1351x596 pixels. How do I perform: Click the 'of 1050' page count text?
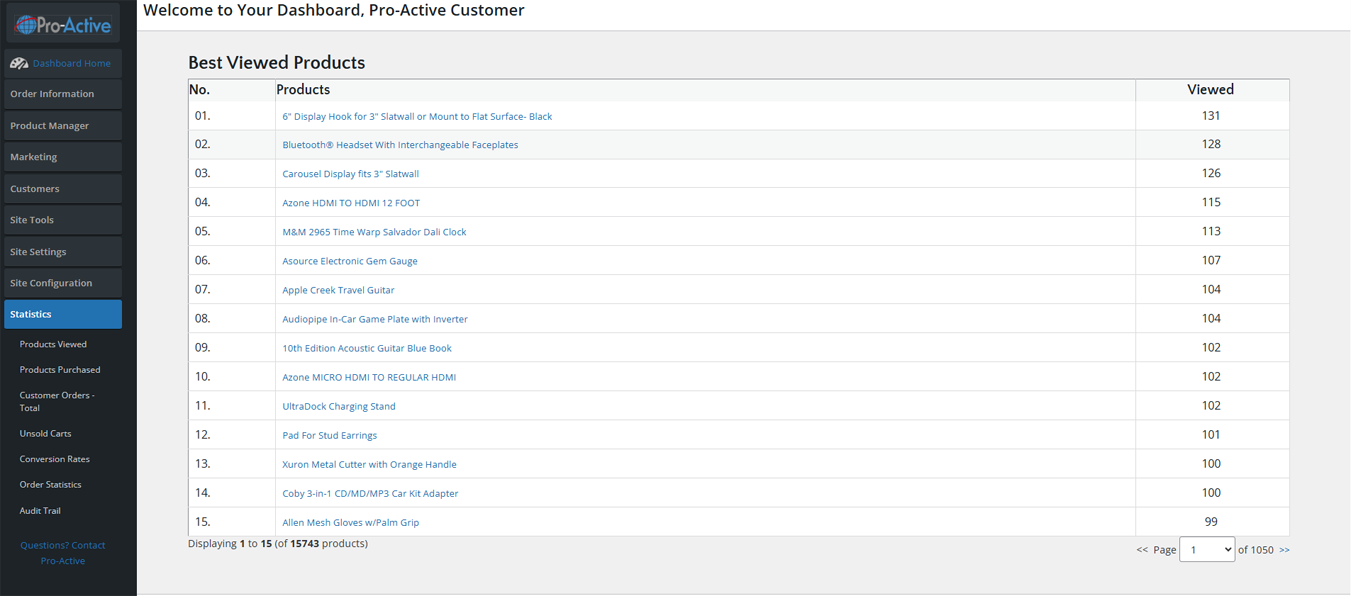1256,550
